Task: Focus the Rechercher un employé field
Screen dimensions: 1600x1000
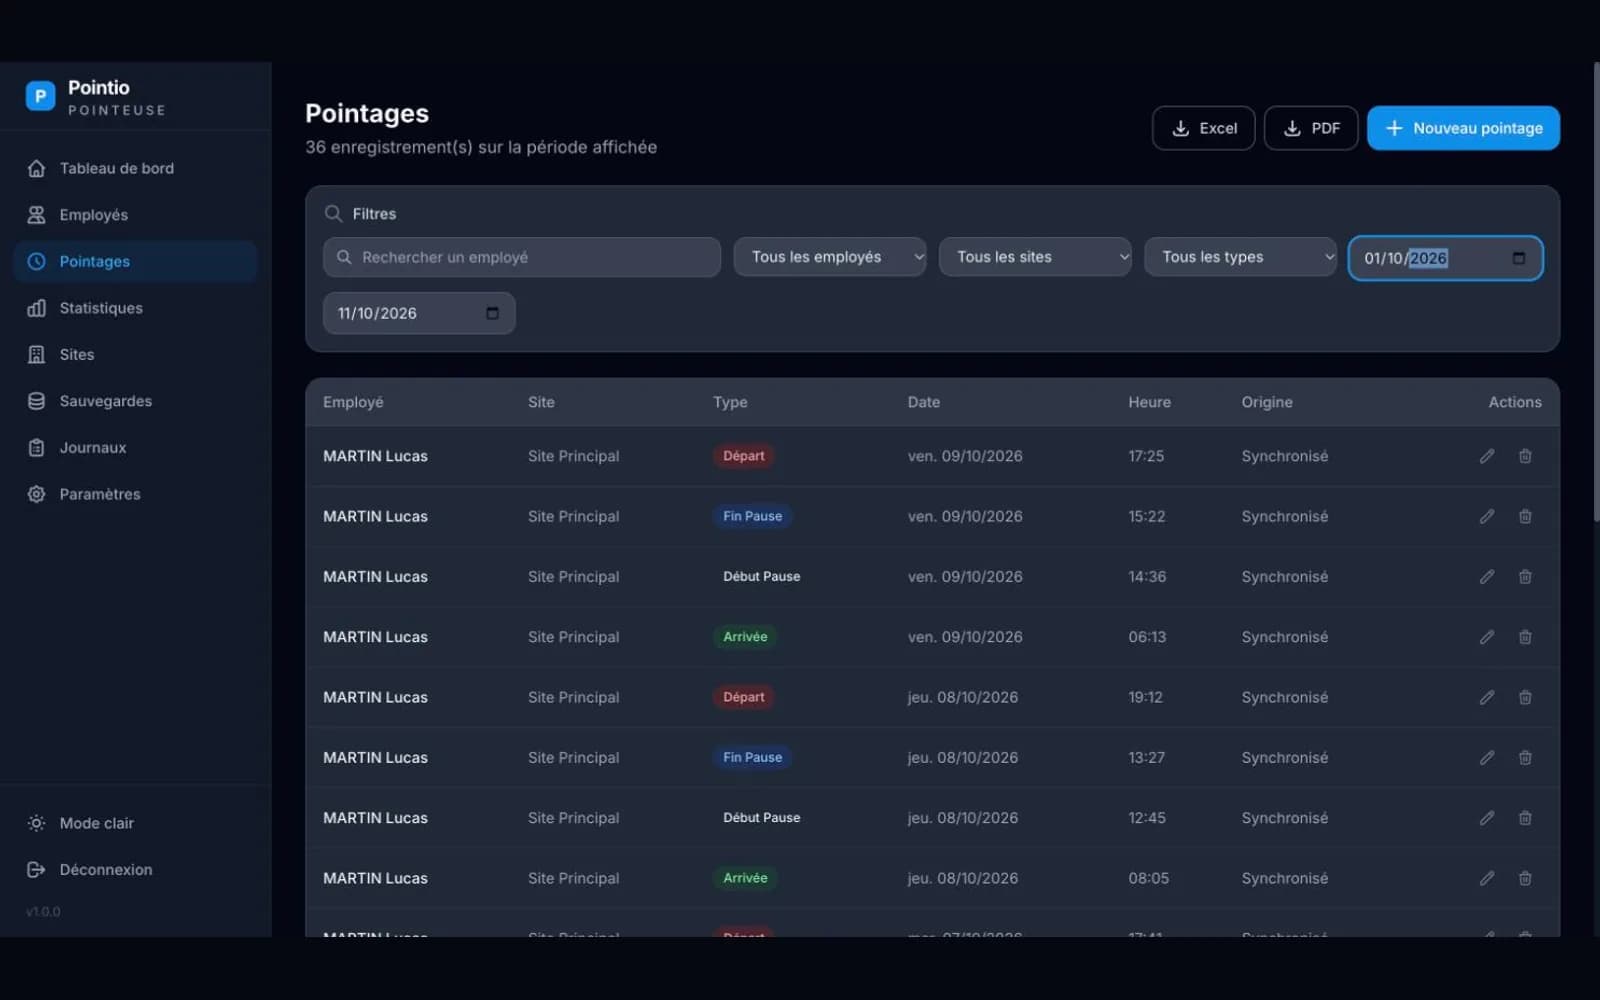Action: point(522,257)
